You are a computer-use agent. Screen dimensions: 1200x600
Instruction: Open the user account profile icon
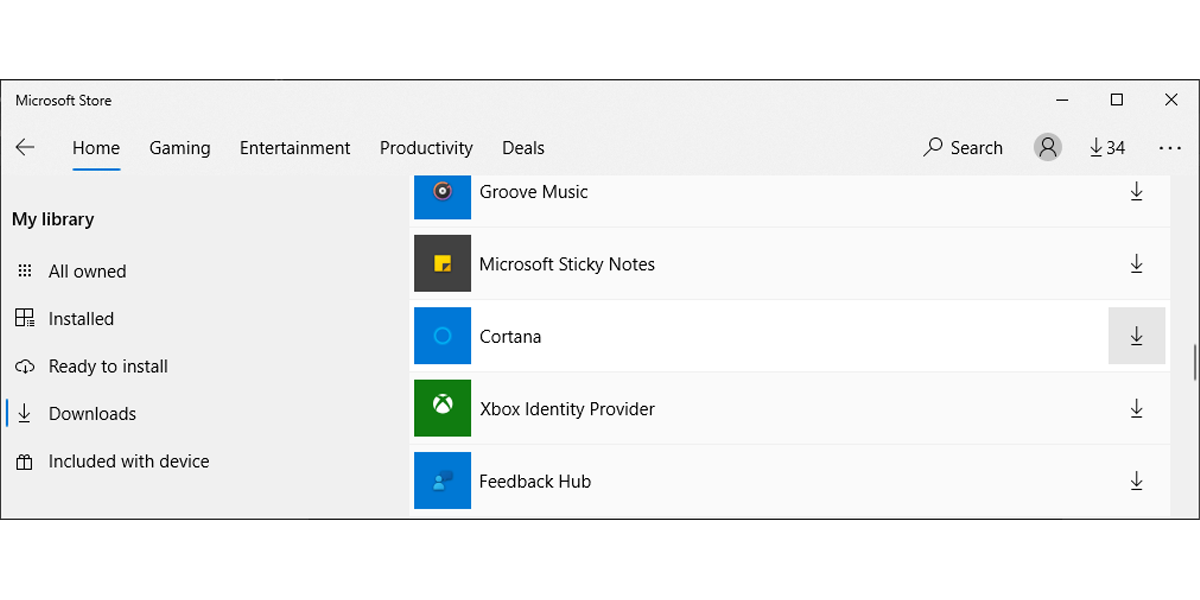(1047, 147)
